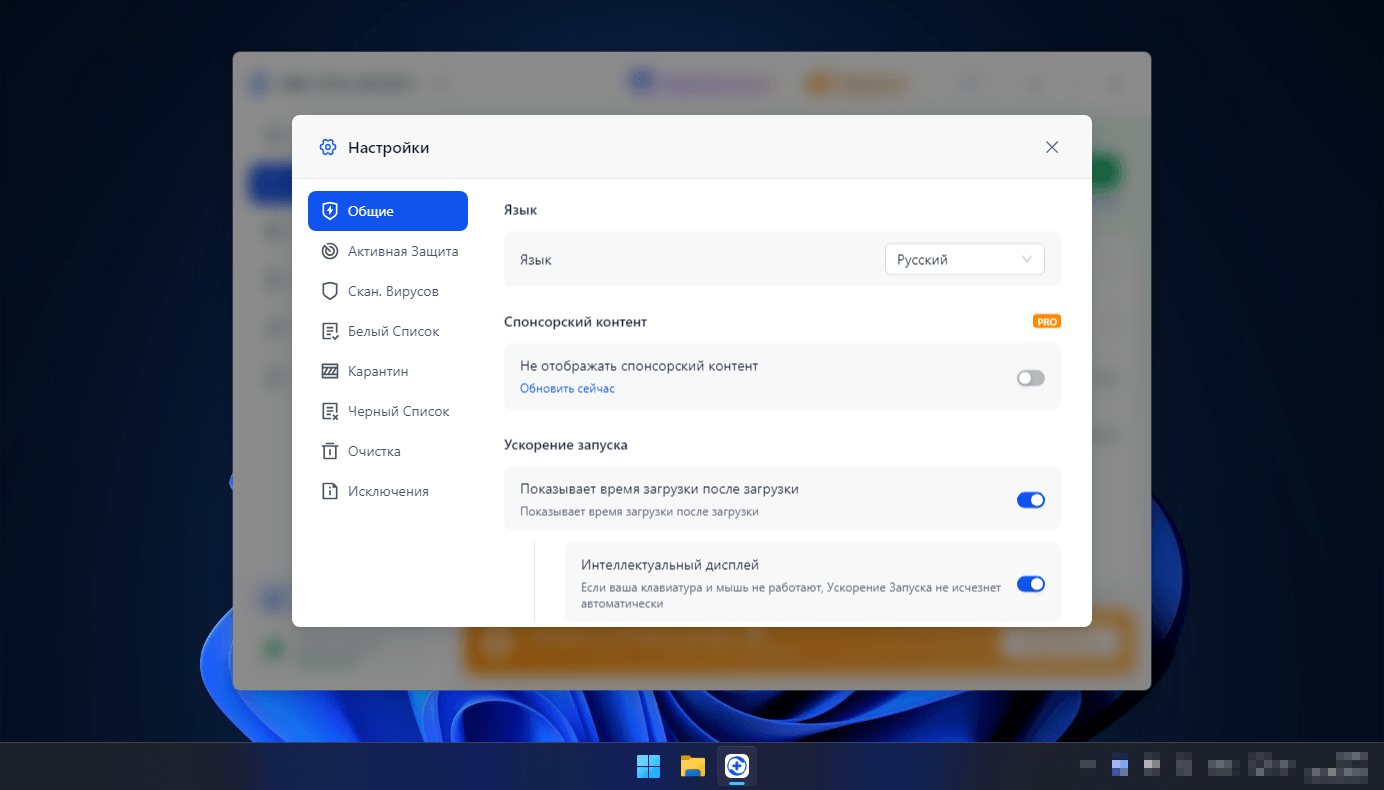Click the Очистка trash icon
Viewport: 1384px width, 790px height.
[330, 451]
